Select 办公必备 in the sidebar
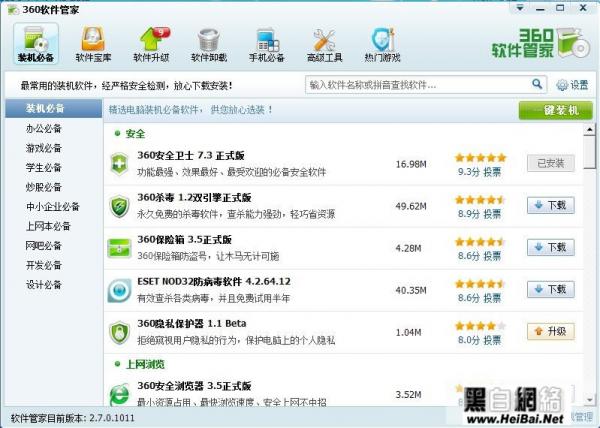This screenshot has height=428, width=600. click(44, 129)
